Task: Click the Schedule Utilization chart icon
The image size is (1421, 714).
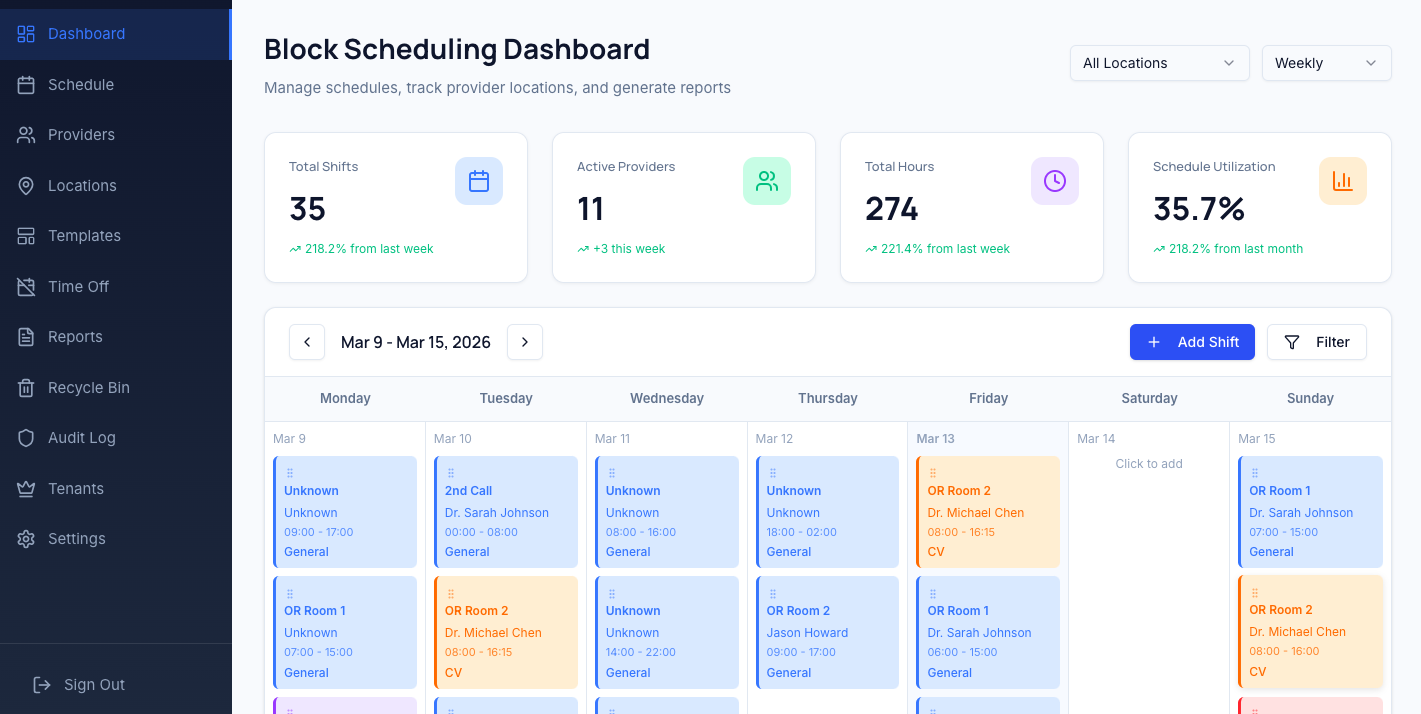Action: click(1343, 181)
